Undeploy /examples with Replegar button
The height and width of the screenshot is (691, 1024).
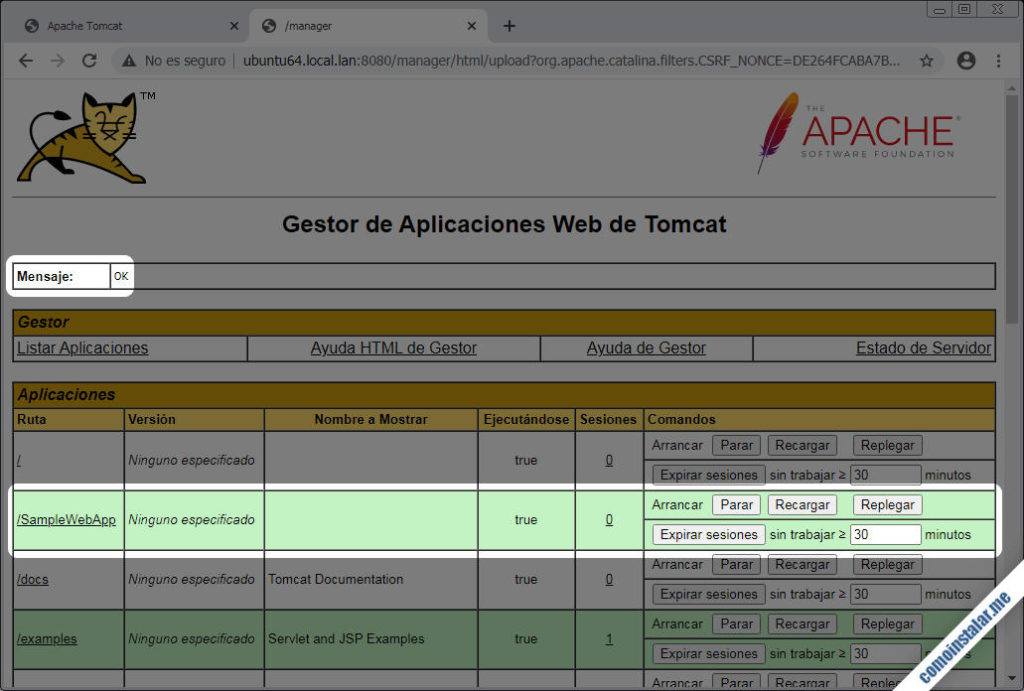point(888,624)
